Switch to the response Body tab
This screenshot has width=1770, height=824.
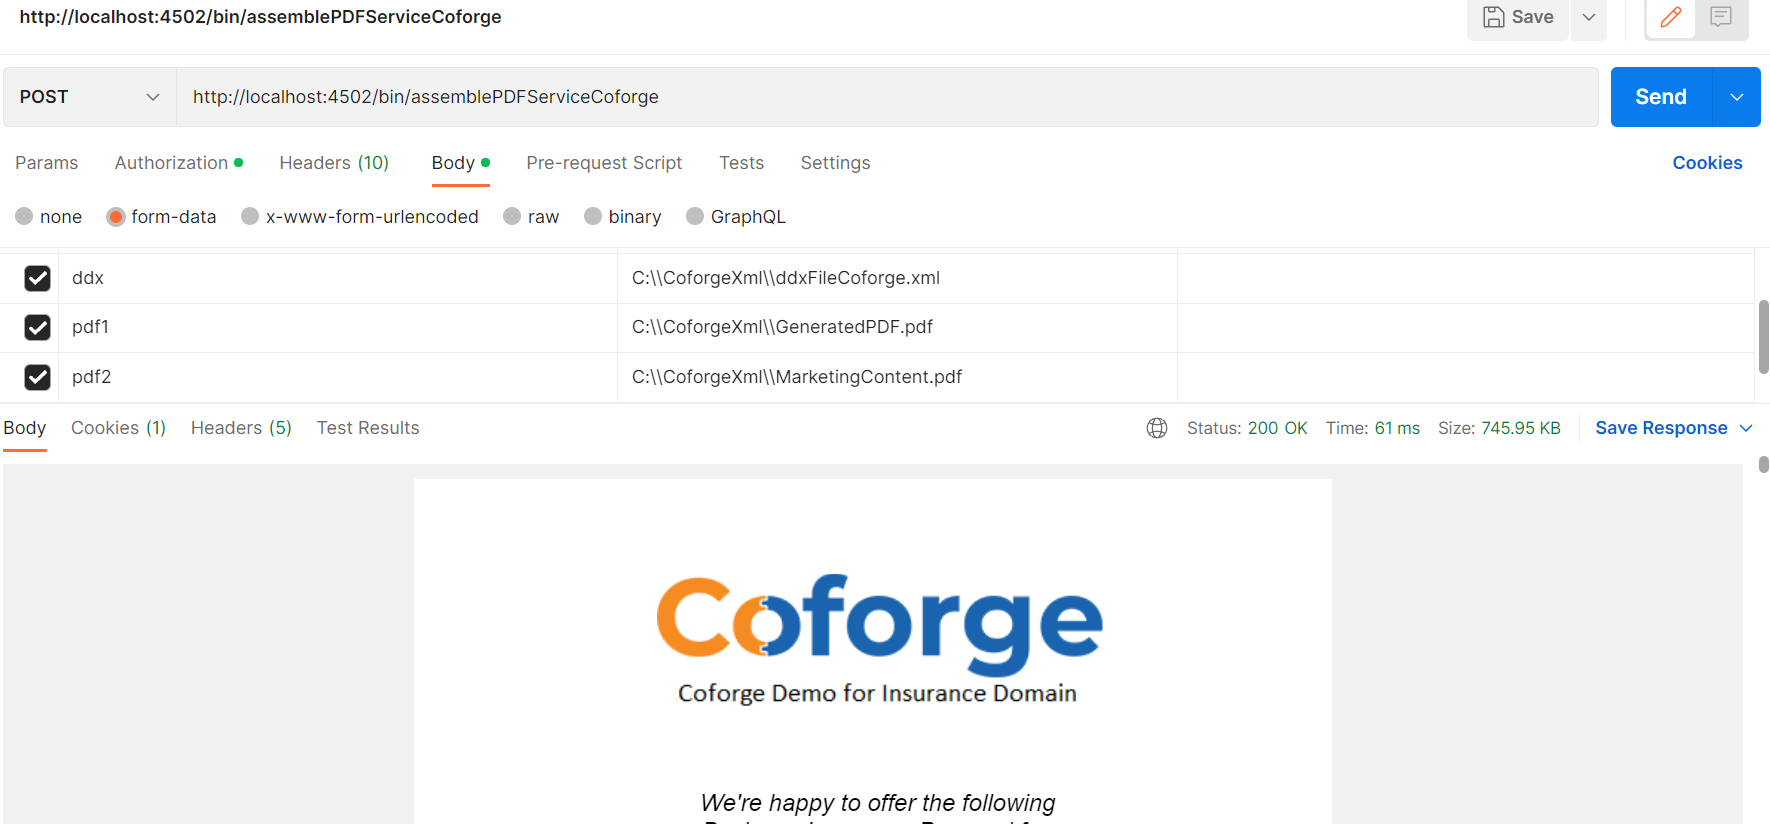coord(25,428)
